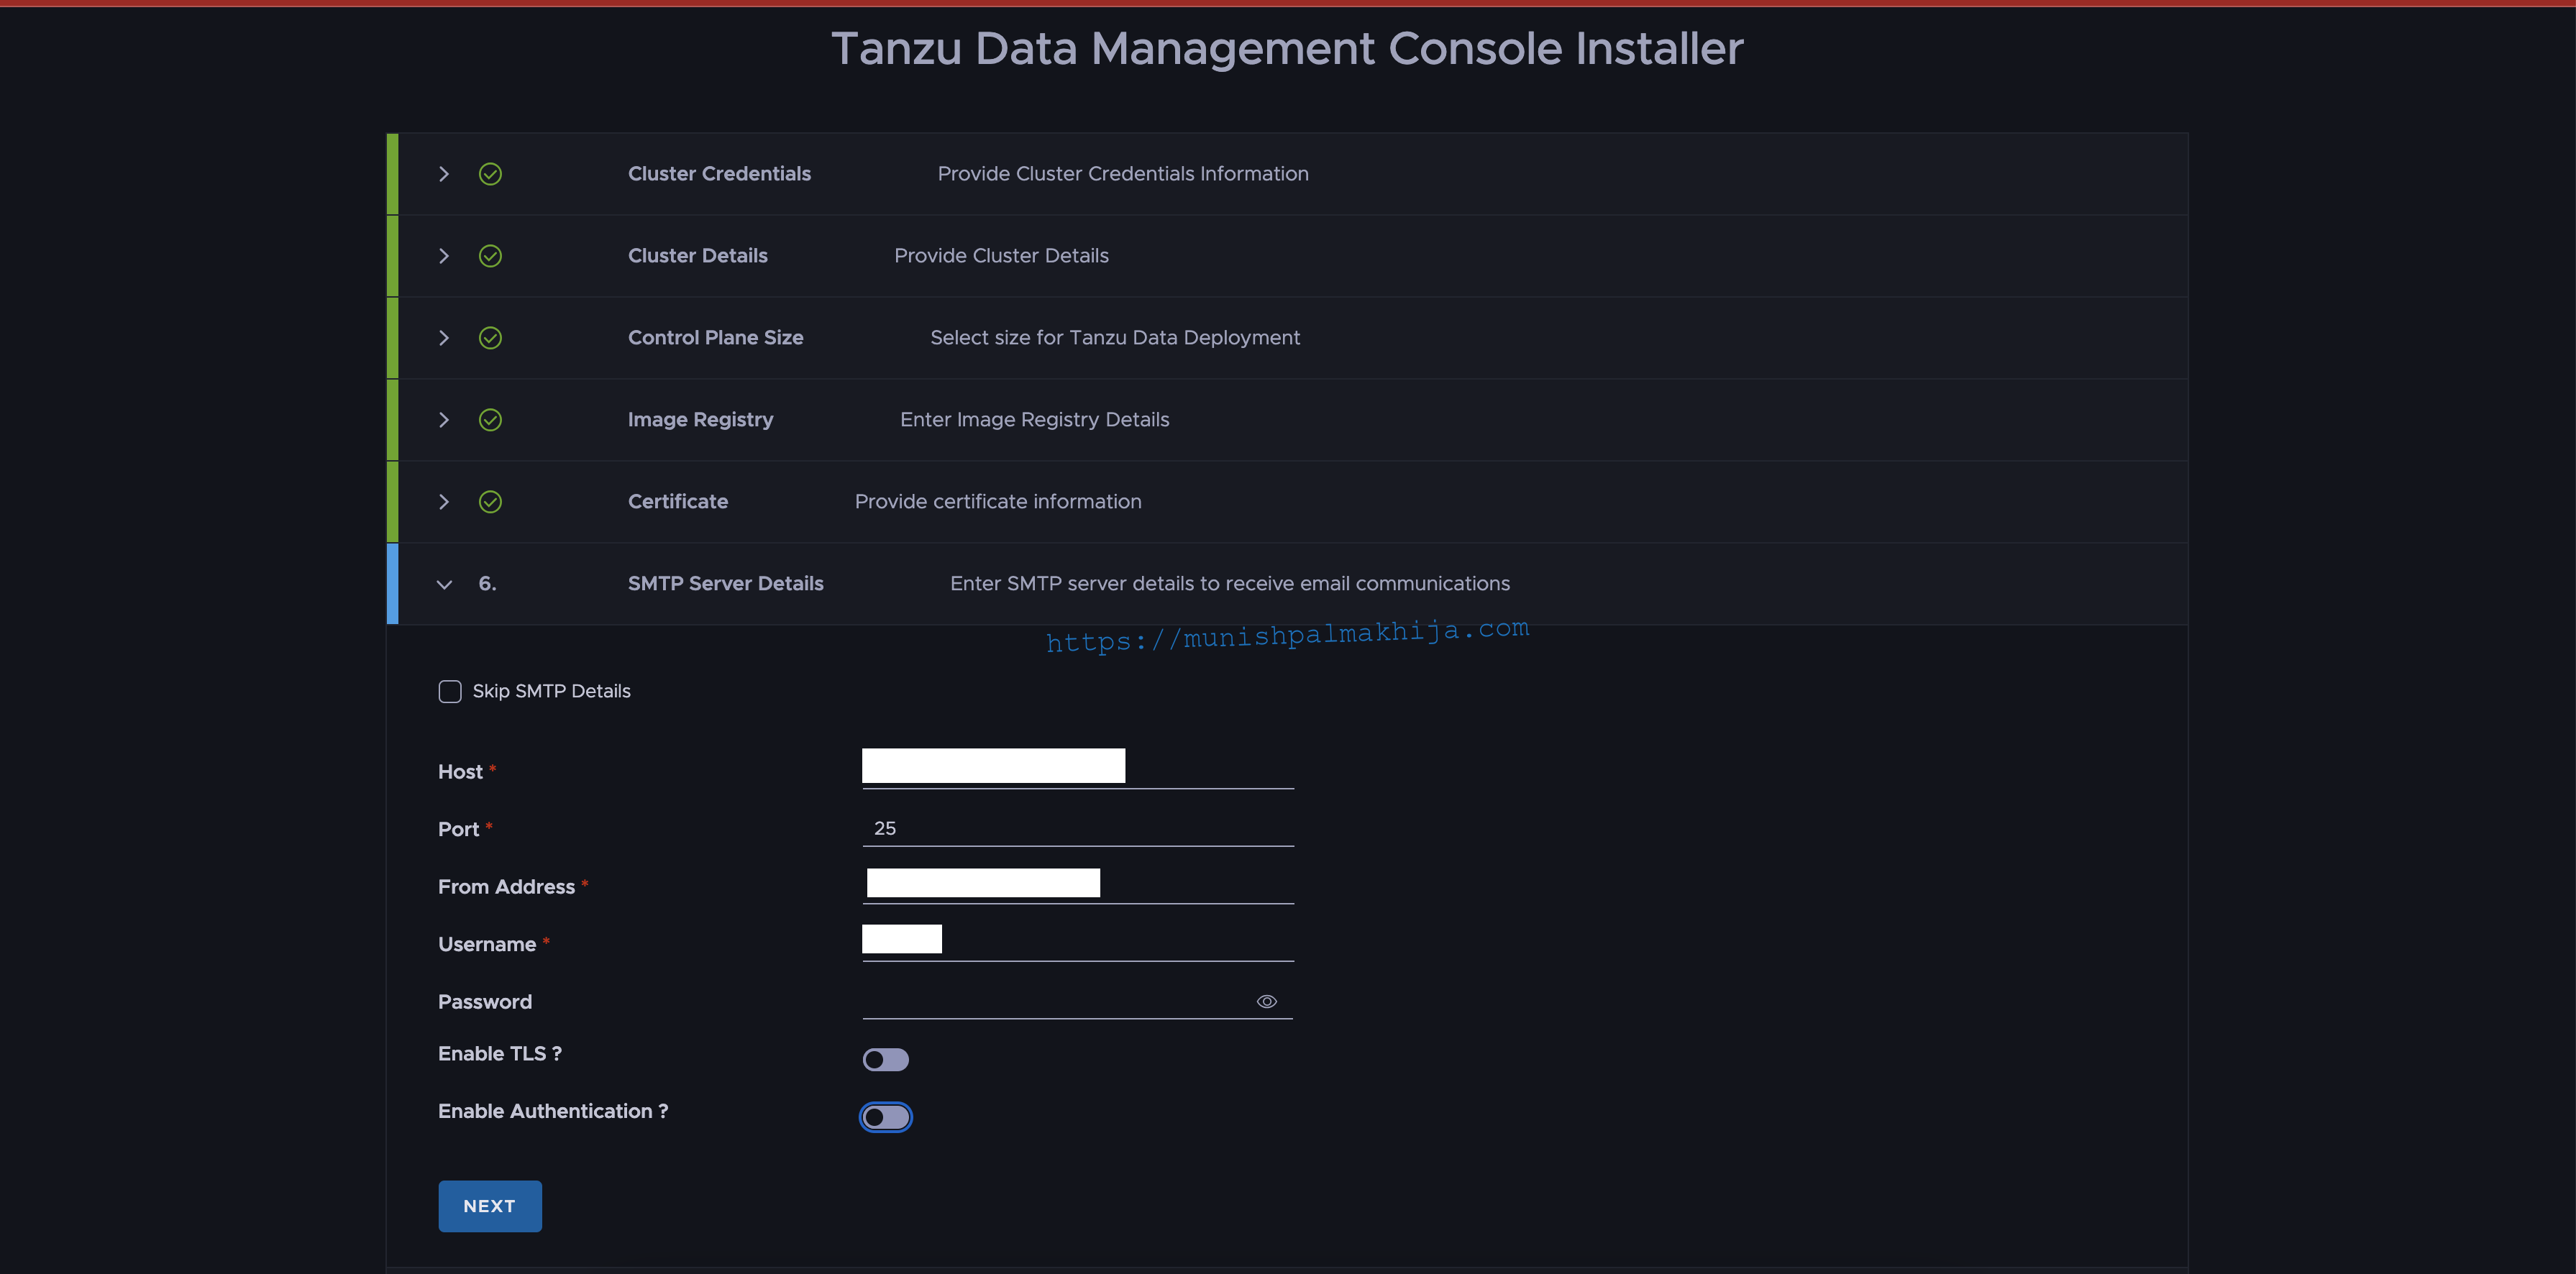This screenshot has width=2576, height=1274.
Task: Click the NEXT button
Action: (490, 1206)
